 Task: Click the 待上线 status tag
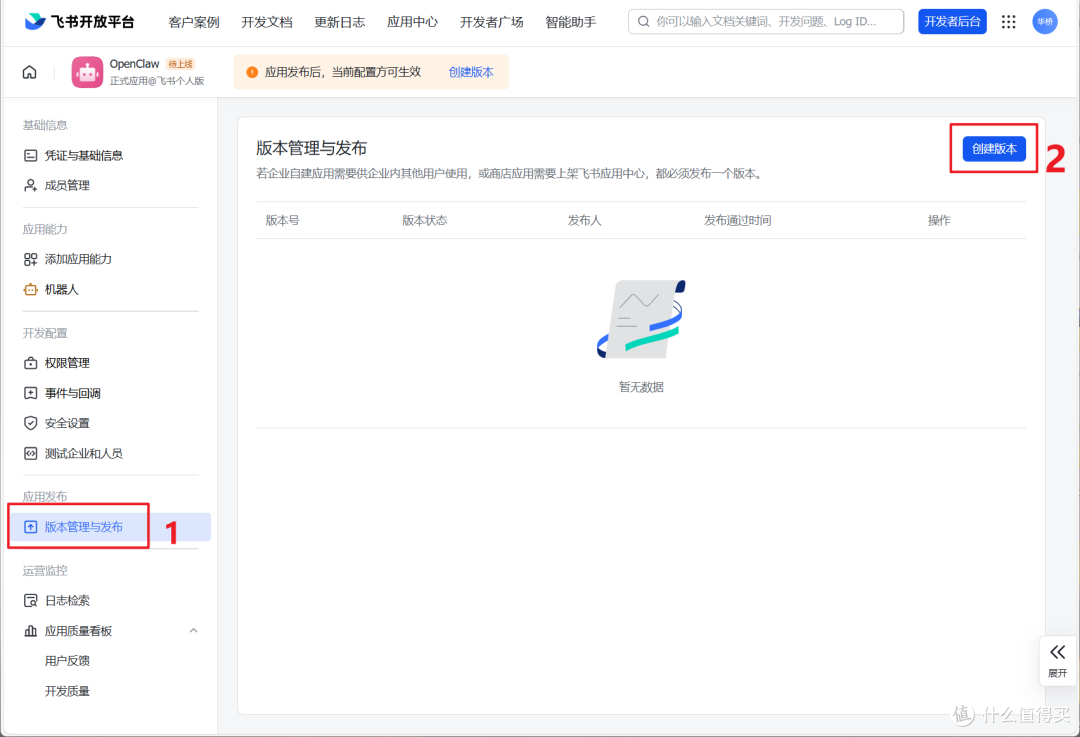[x=180, y=64]
